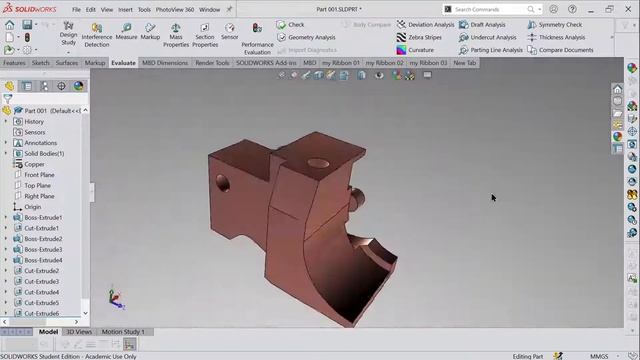
Task: Switch to the 3D Views tab
Action: point(79,332)
